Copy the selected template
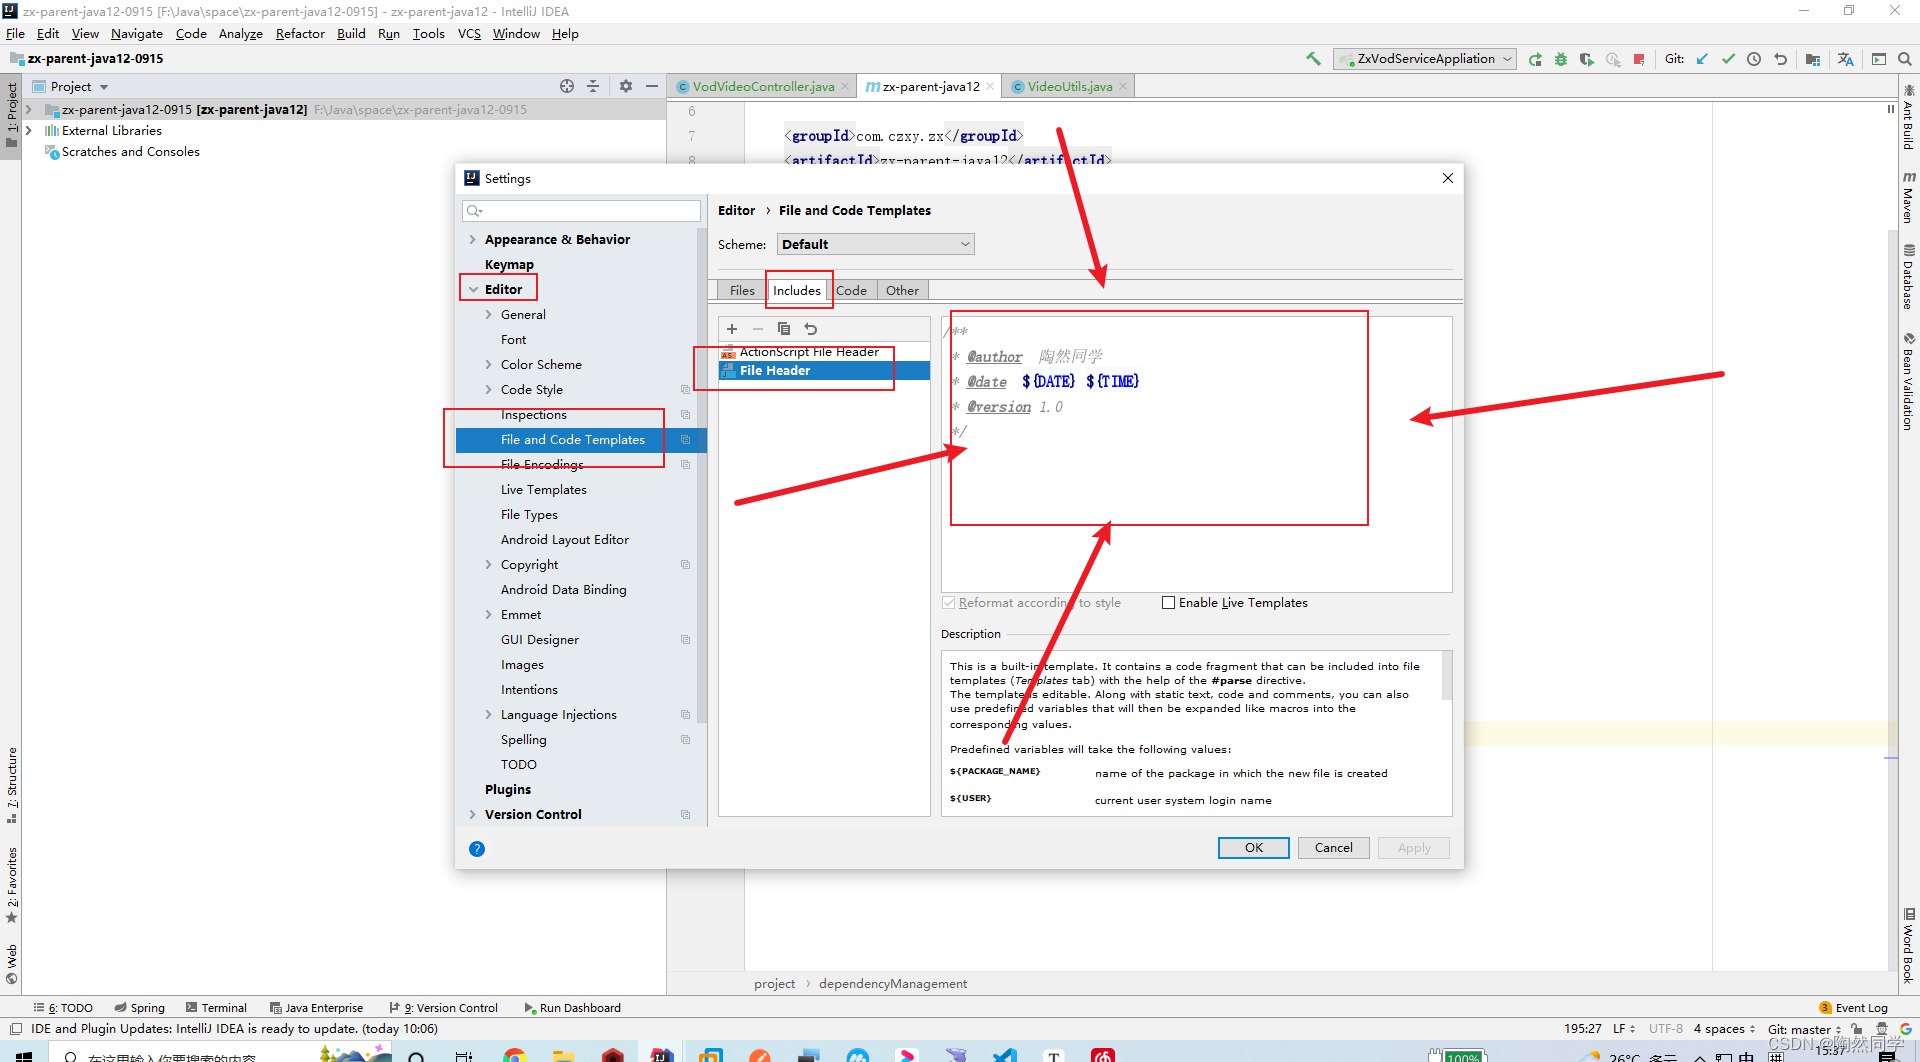Viewport: 1920px width, 1062px height. 784,329
